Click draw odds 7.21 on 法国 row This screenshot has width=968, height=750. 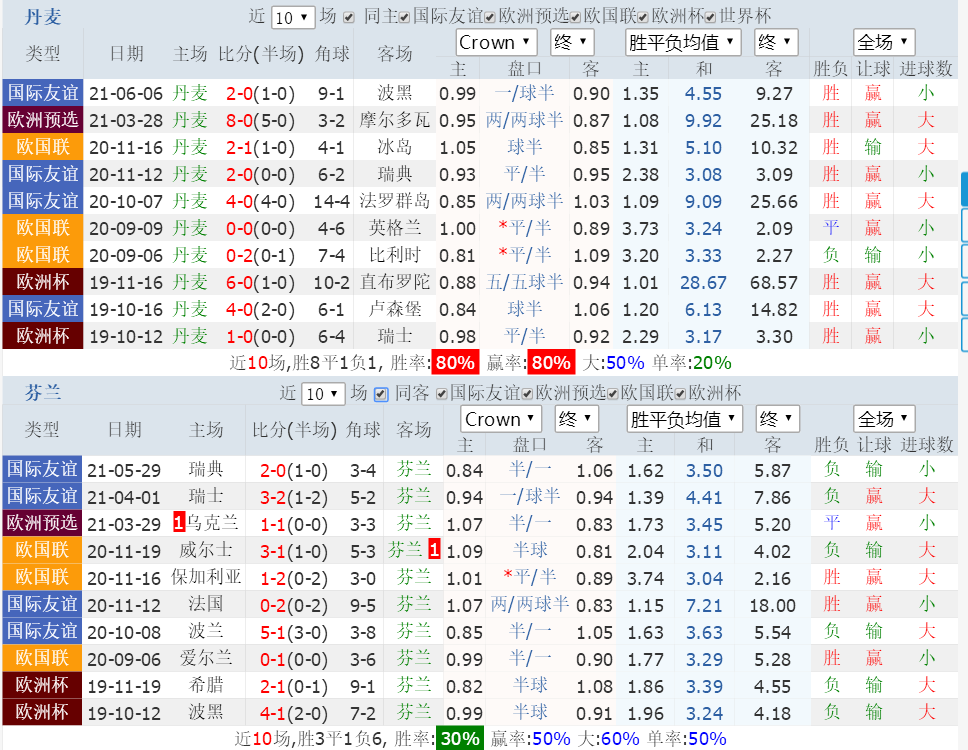(704, 606)
